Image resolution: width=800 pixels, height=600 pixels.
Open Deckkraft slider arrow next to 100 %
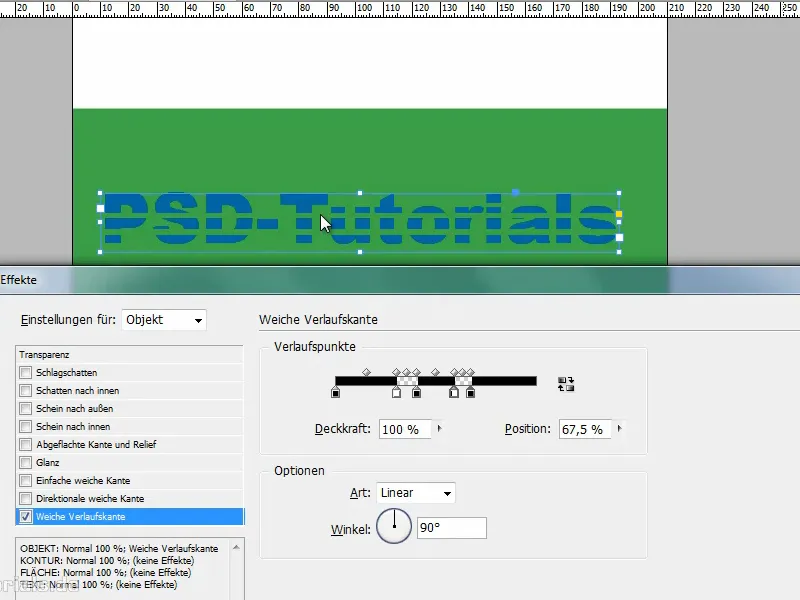[x=439, y=429]
